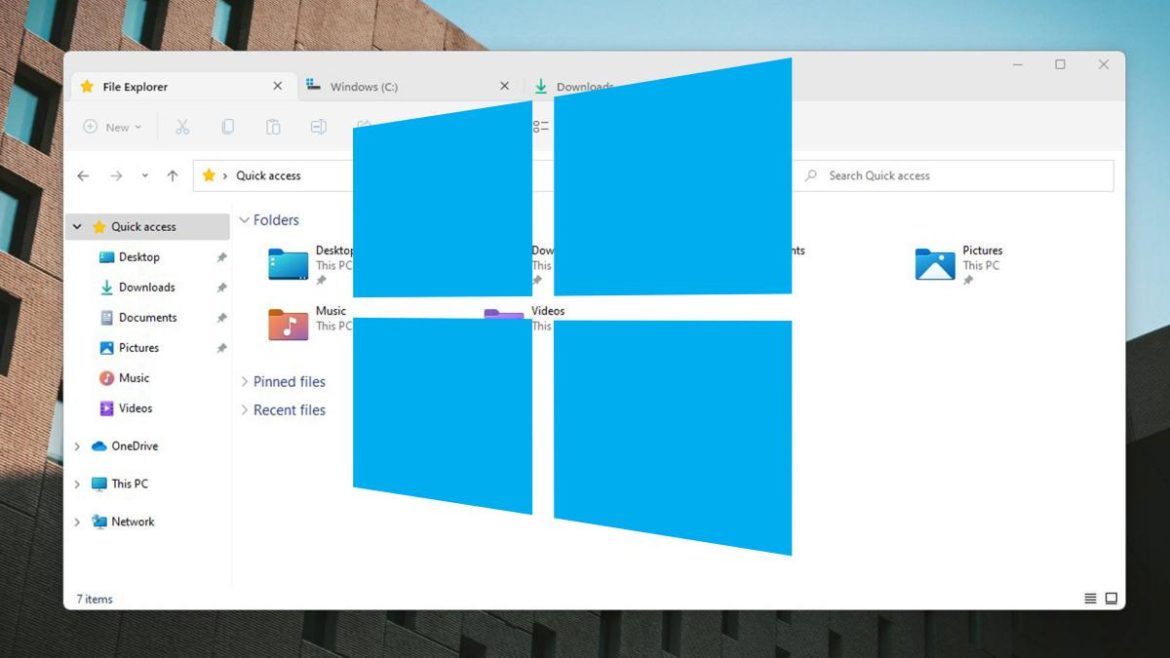The width and height of the screenshot is (1170, 658).
Task: Expand the This PC tree node
Action: click(77, 484)
